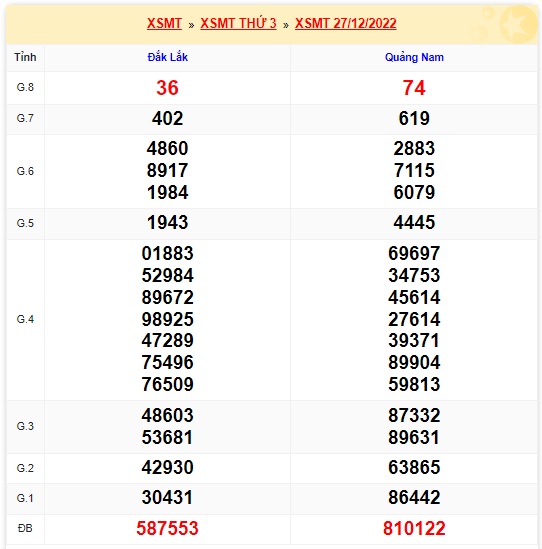
Task: Select G.2 number 63865
Action: (414, 468)
